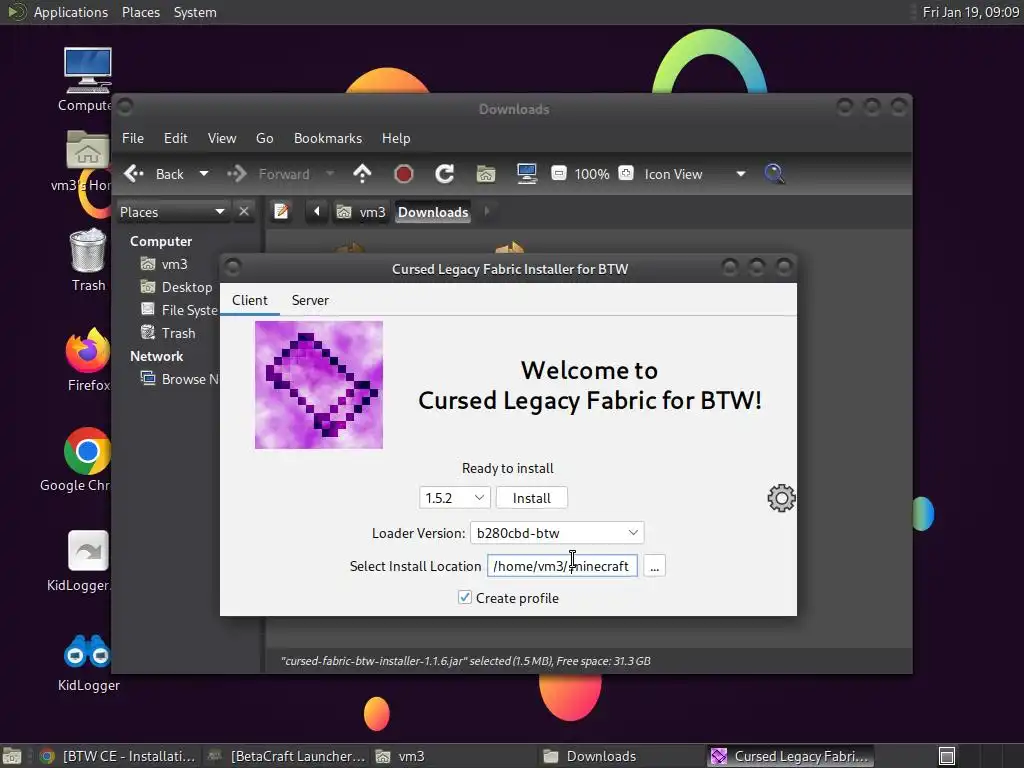Image resolution: width=1024 pixels, height=768 pixels.
Task: Open the Bookmarks menu
Action: tap(328, 138)
